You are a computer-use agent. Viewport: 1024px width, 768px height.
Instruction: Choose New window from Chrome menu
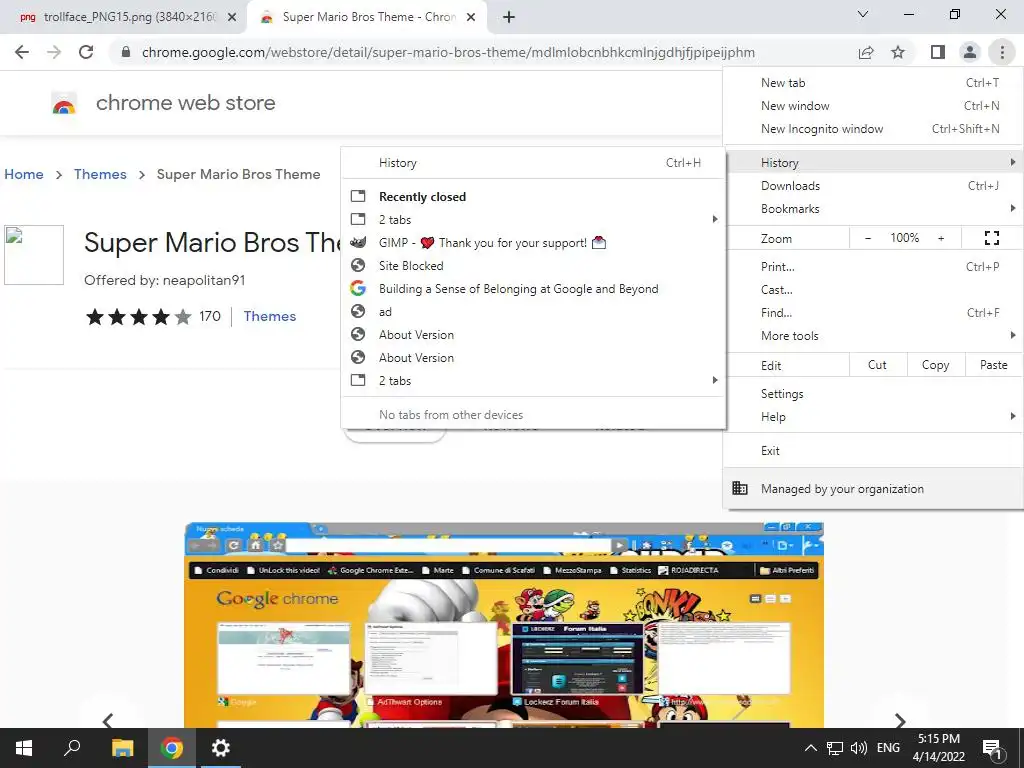pyautogui.click(x=872, y=106)
